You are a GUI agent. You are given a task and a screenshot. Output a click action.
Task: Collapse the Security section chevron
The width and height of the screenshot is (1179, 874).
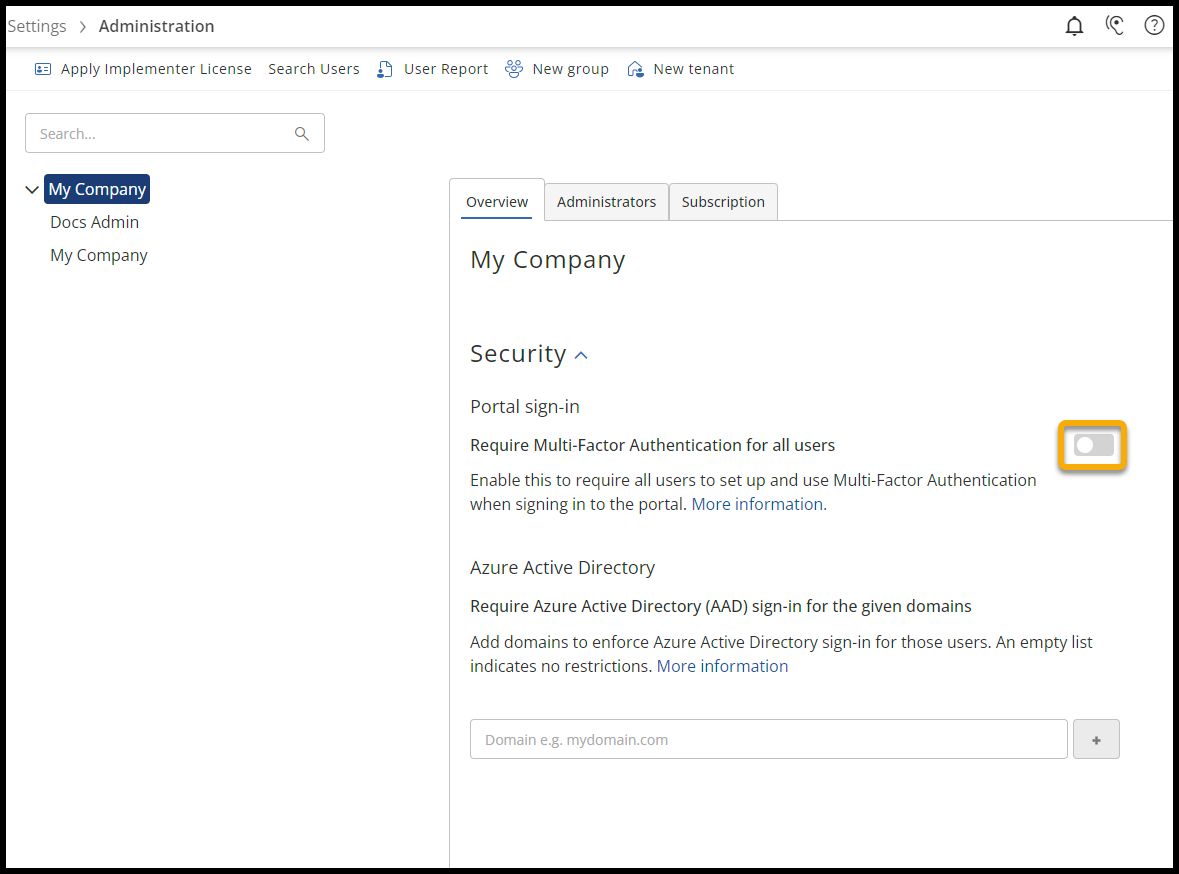tap(581, 355)
